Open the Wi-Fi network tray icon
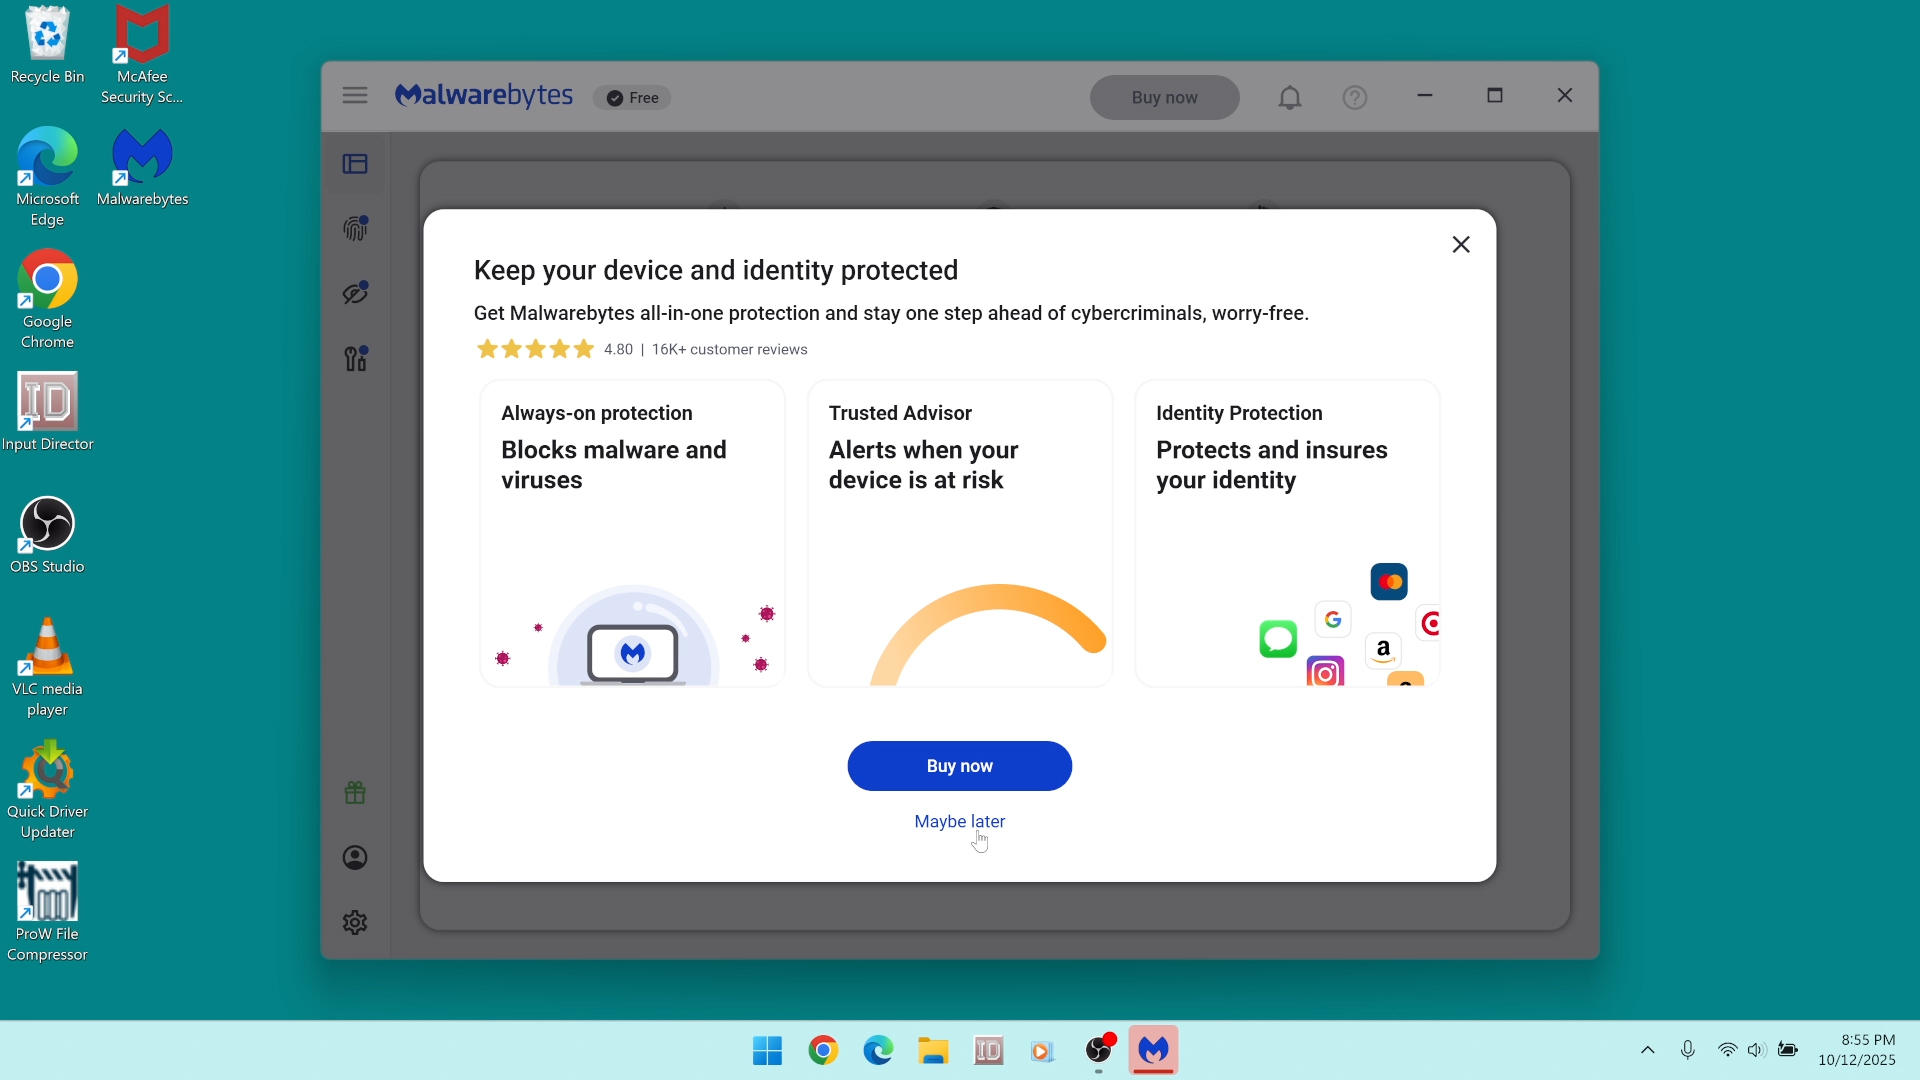 [1727, 1050]
